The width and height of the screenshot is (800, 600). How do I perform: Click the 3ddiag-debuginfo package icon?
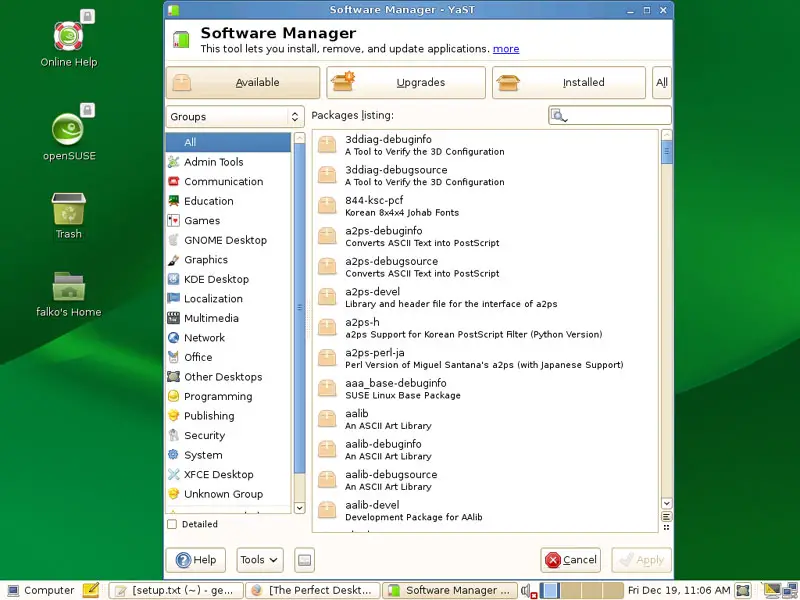327,144
